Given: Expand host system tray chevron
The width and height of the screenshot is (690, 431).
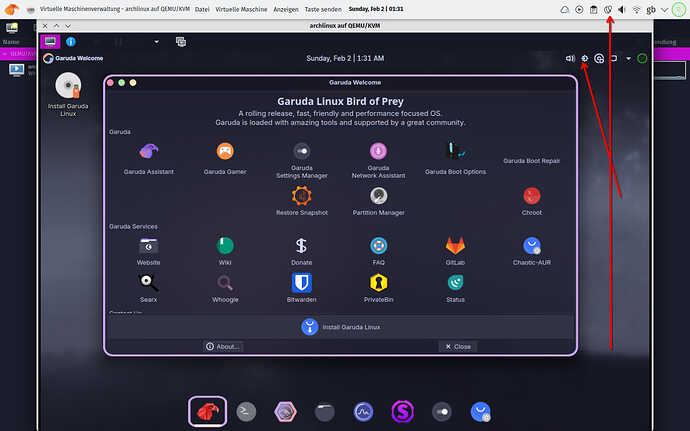Looking at the screenshot, I should (665, 10).
